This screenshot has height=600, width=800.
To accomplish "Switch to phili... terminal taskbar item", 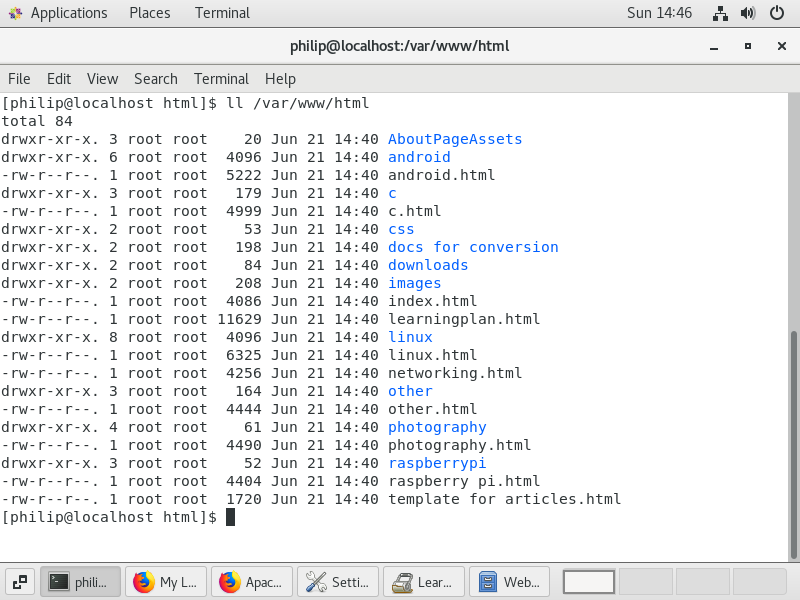I will click(80, 582).
